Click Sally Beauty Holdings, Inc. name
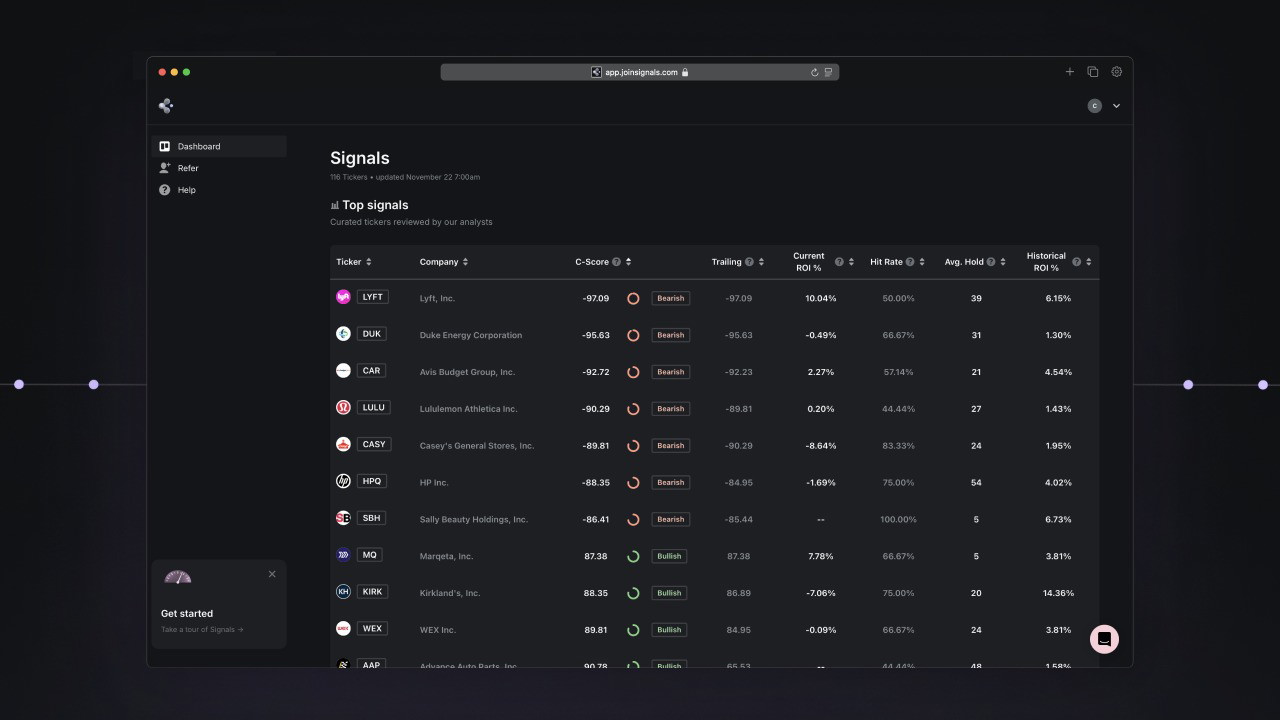 (x=474, y=519)
